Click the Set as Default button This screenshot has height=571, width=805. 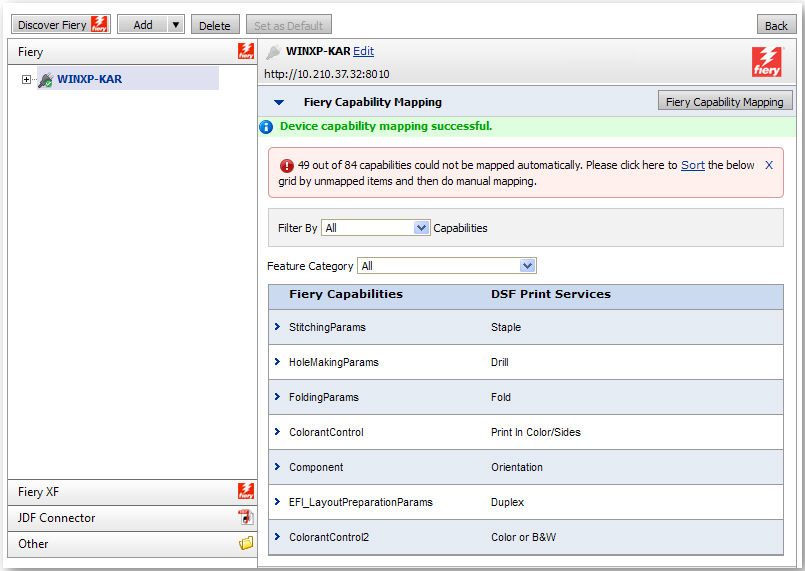coord(289,25)
